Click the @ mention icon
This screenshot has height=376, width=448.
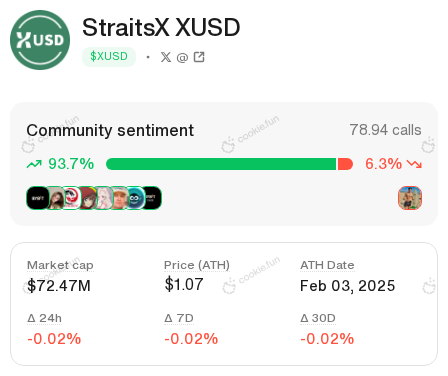point(182,58)
